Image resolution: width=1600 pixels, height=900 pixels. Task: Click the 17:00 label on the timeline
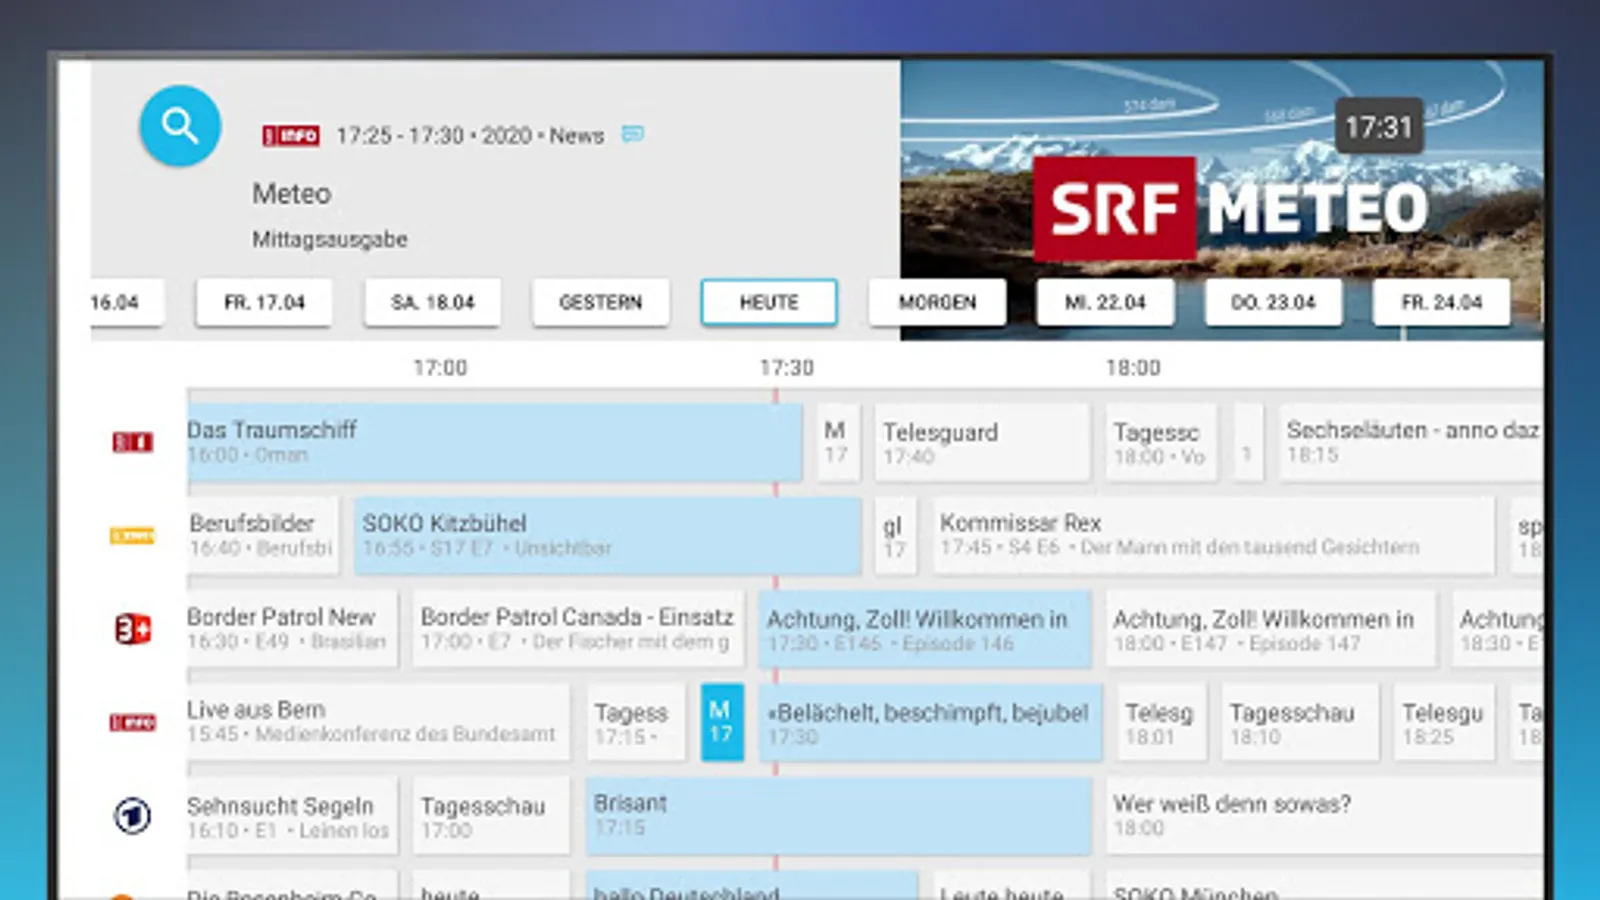pos(441,368)
